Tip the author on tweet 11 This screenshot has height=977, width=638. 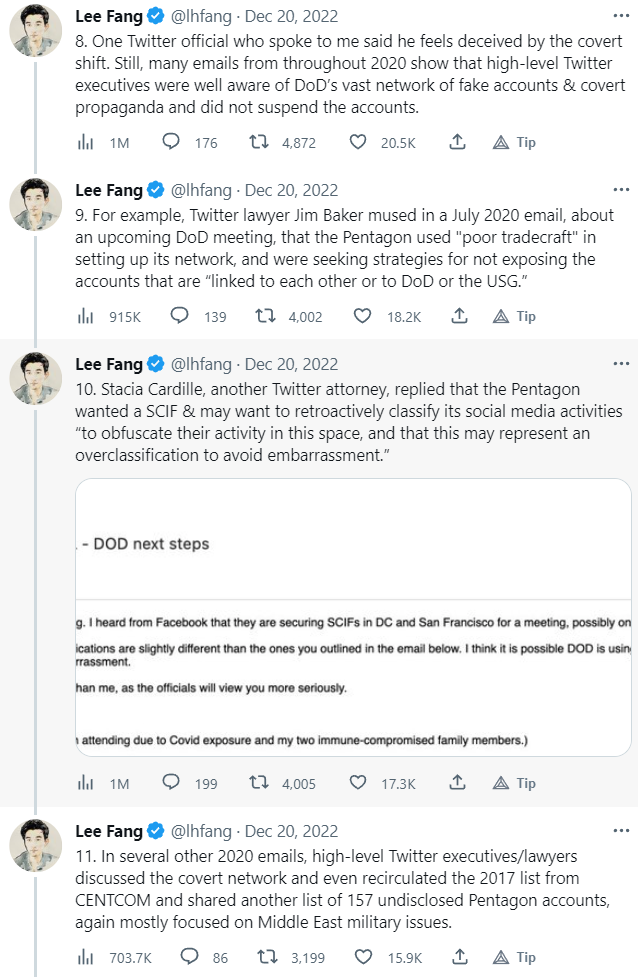(515, 956)
